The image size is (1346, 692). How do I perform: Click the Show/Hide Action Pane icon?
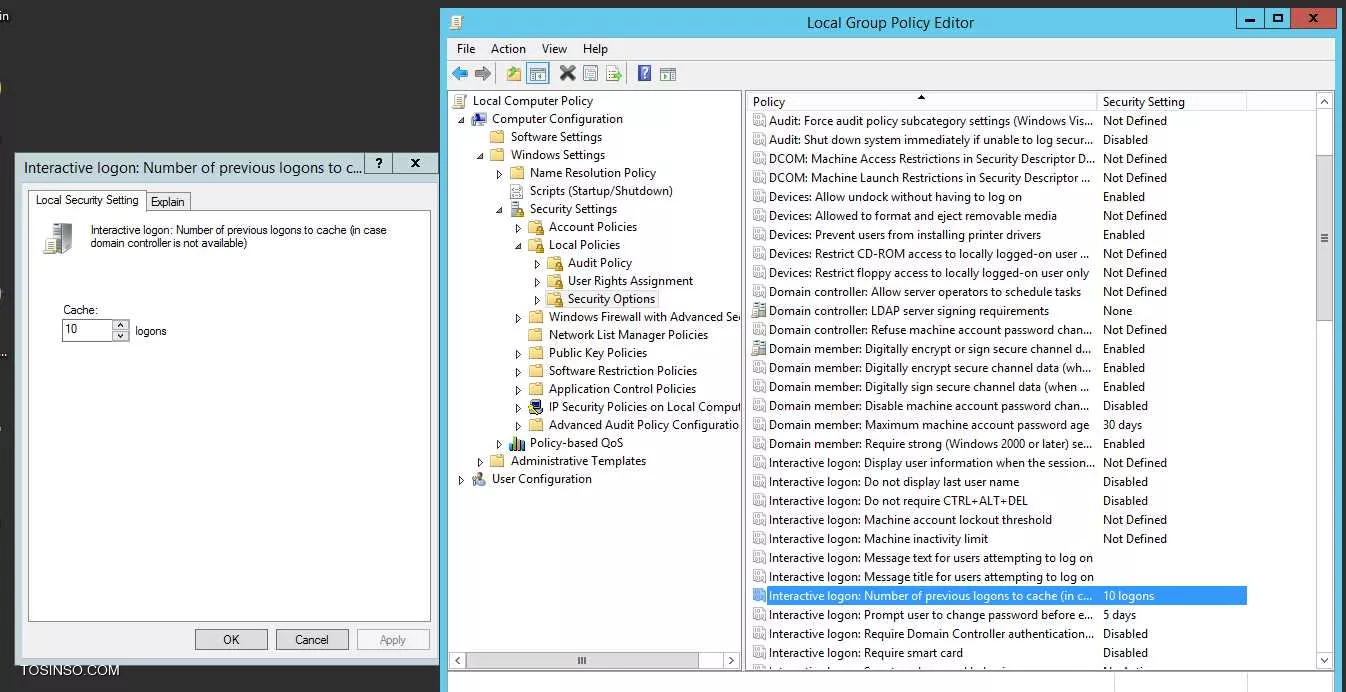[668, 73]
